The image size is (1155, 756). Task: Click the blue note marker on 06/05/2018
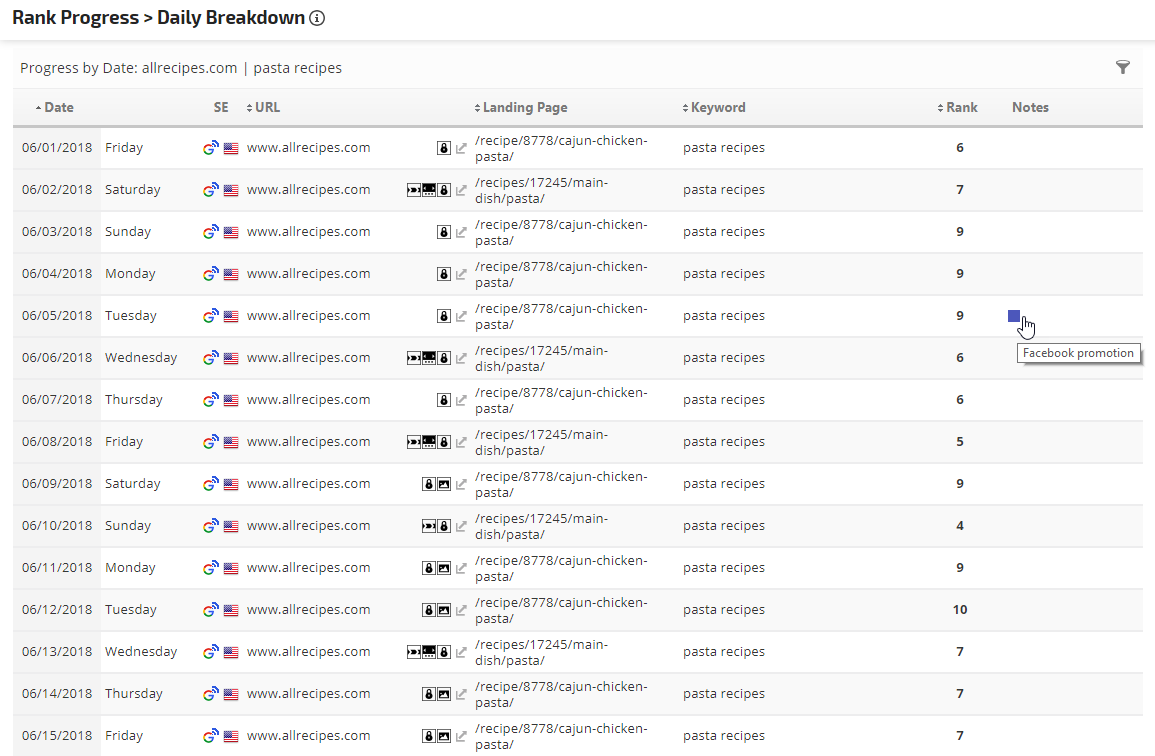(1014, 316)
